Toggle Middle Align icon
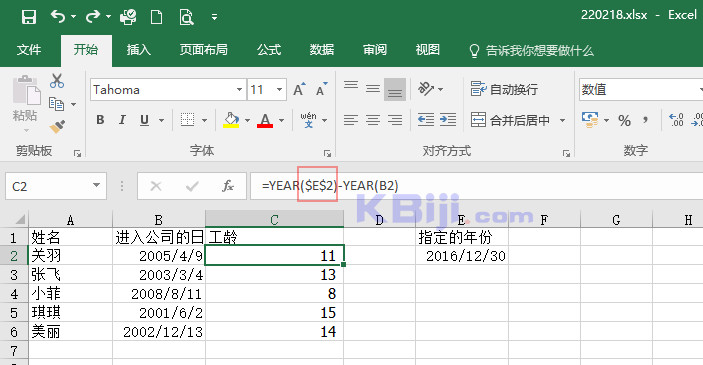The height and width of the screenshot is (365, 703). pos(373,89)
